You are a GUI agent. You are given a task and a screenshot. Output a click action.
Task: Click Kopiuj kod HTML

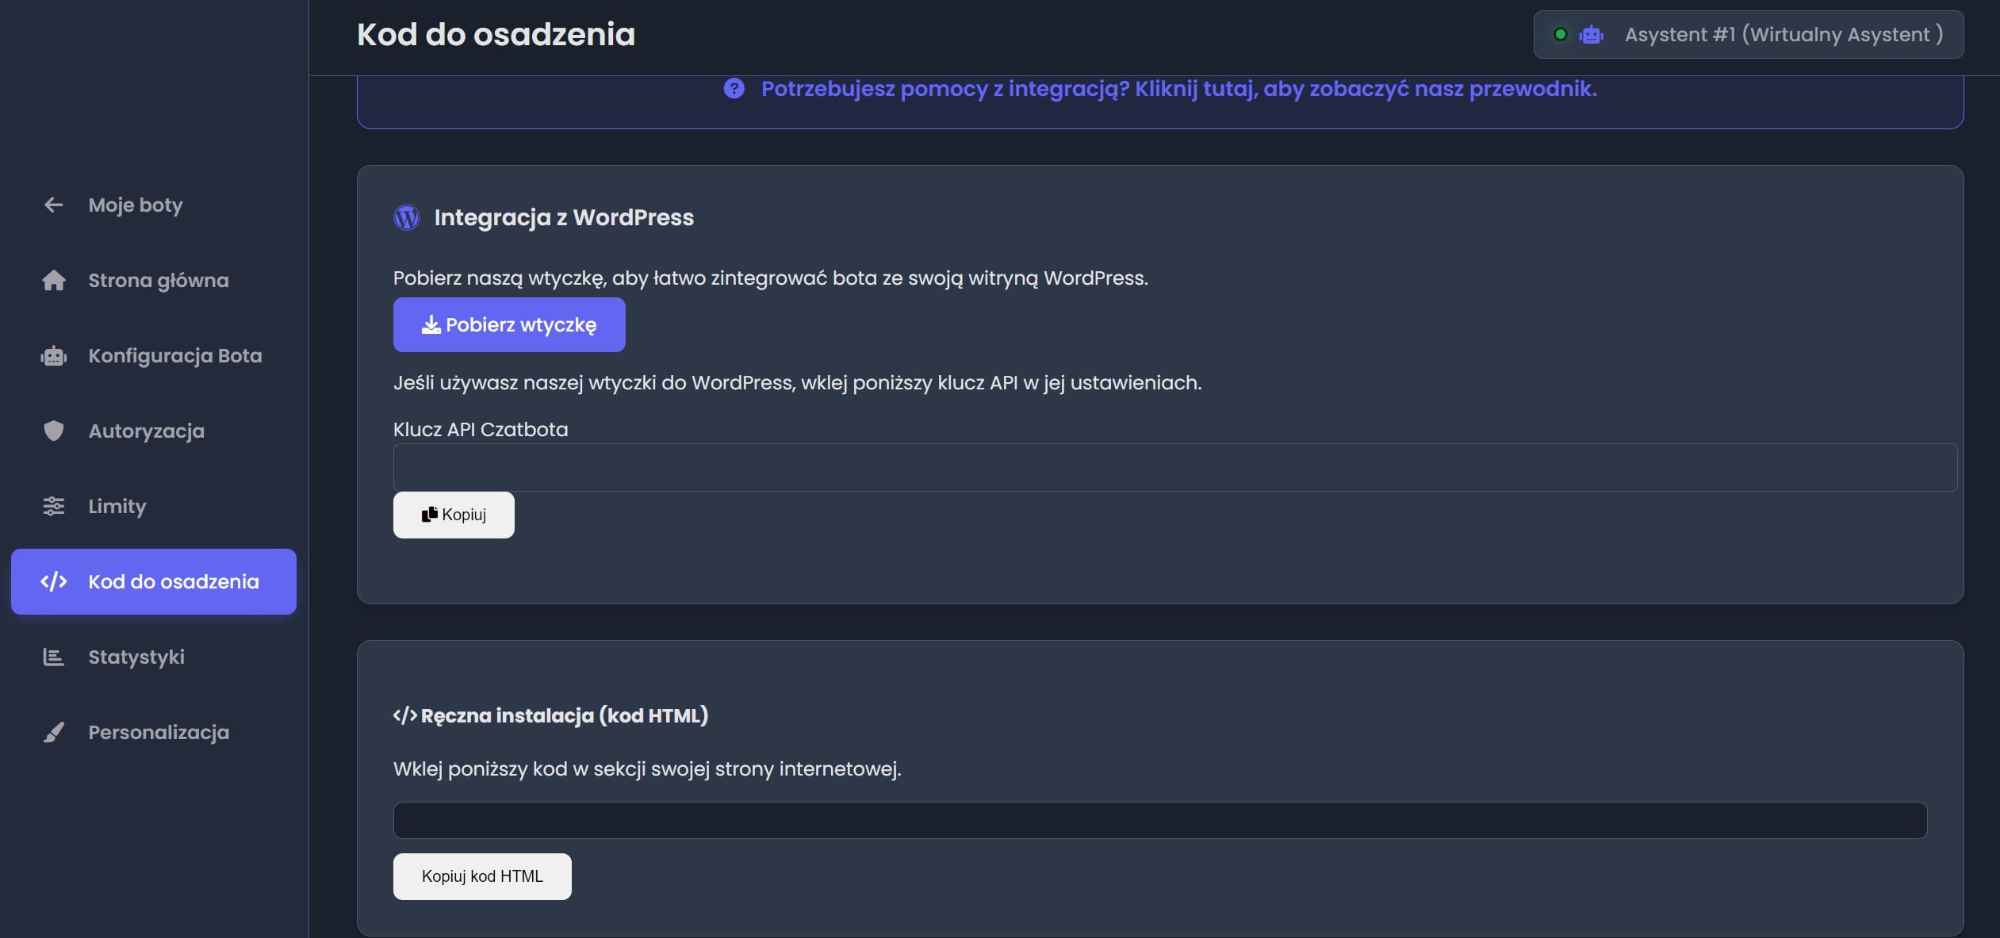[x=482, y=876]
